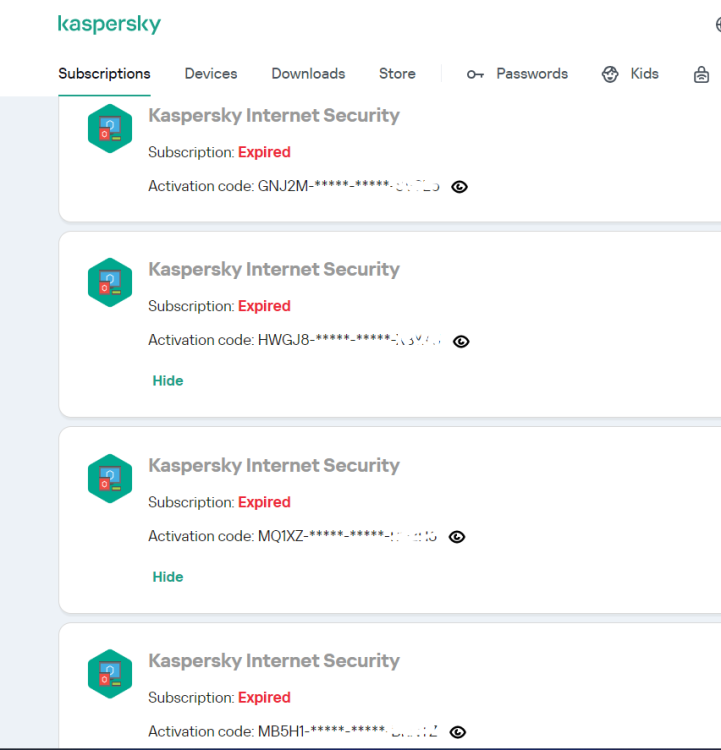Click product icon of the MB5H1 subscription
The image size is (721, 750).
pos(110,674)
